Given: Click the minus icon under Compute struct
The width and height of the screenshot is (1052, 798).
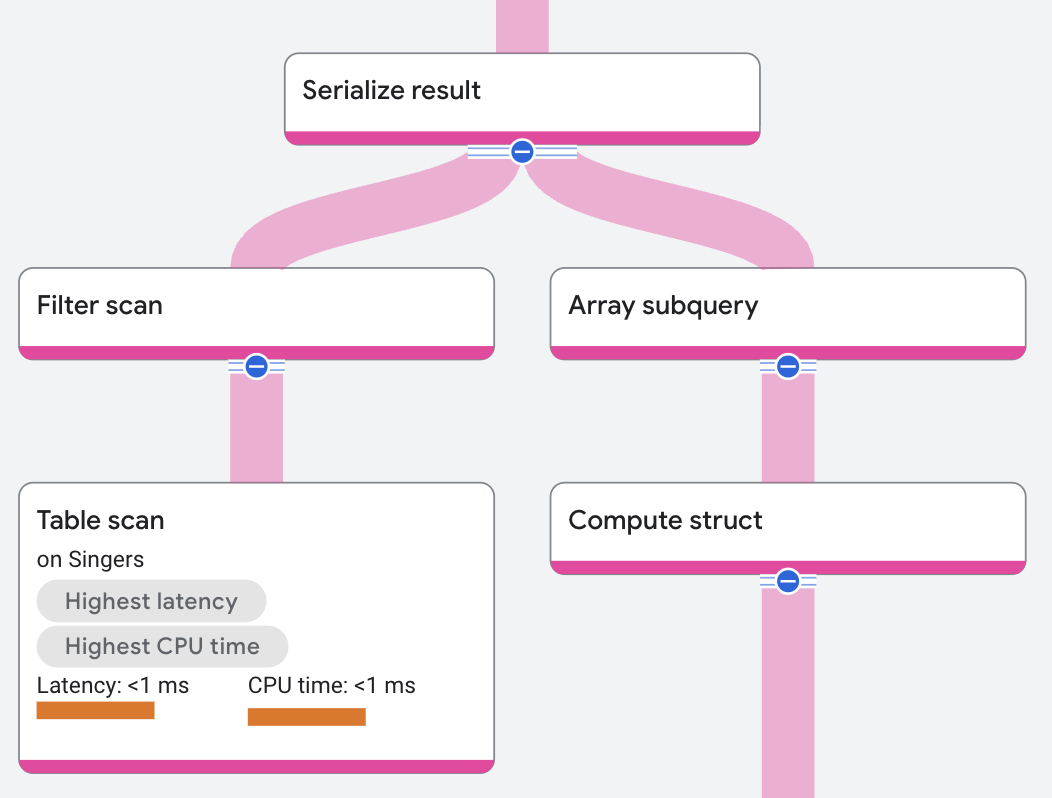Looking at the screenshot, I should coord(788,580).
